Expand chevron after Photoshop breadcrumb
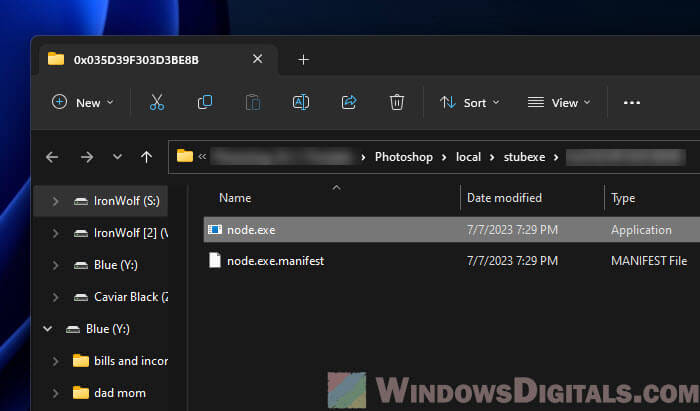Image resolution: width=700 pixels, height=411 pixels. [444, 158]
